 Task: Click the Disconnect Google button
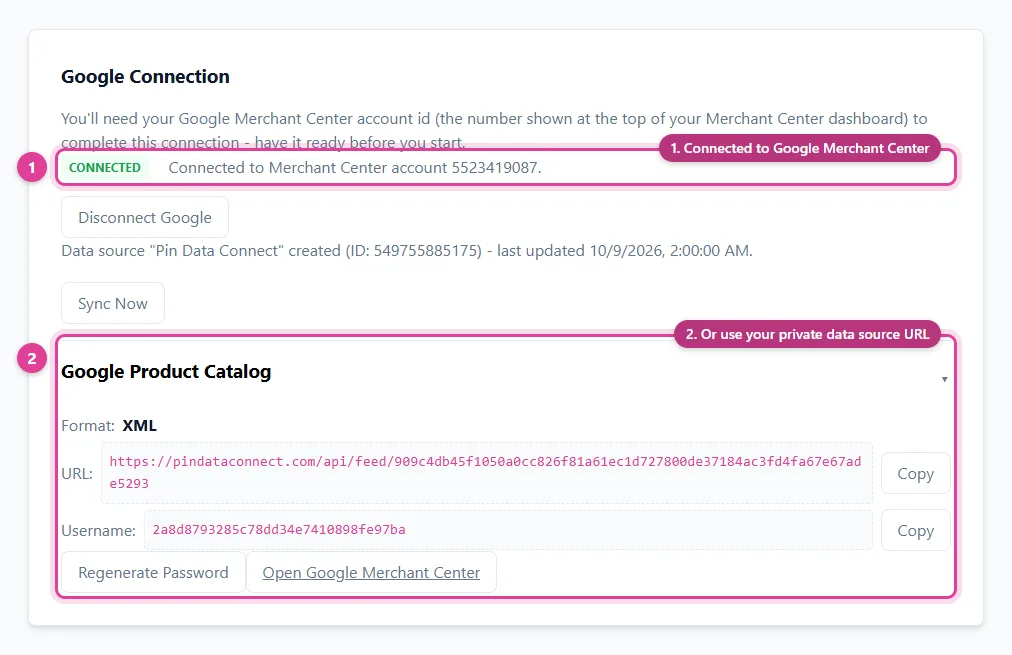point(145,217)
